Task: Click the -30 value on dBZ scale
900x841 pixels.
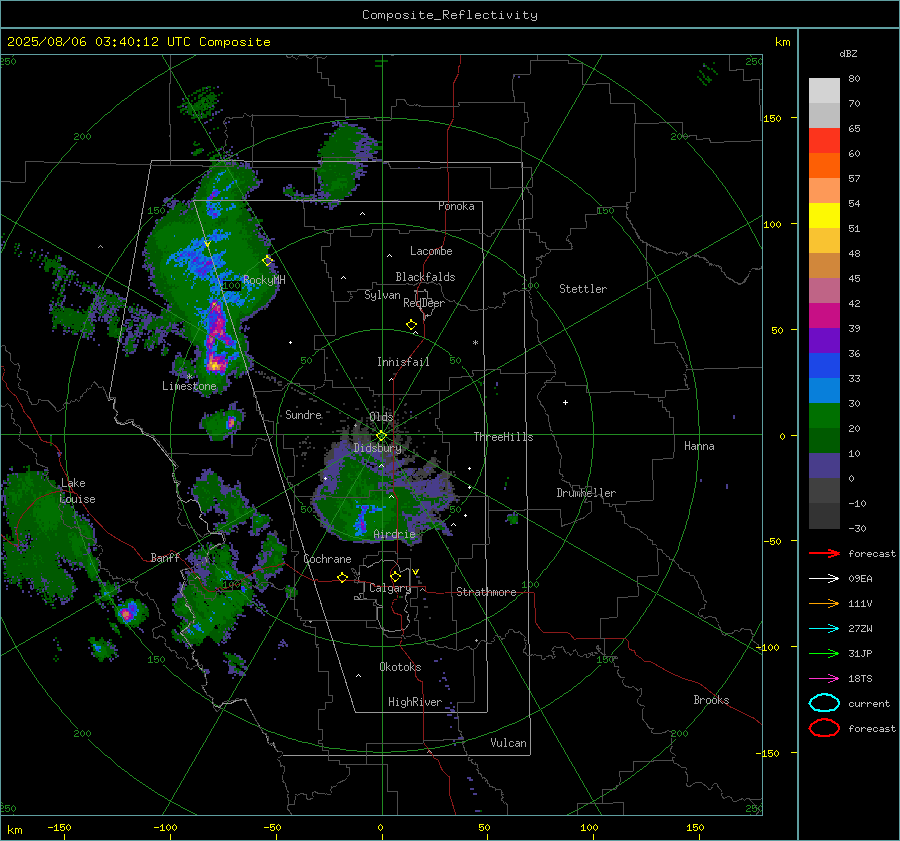Action: pyautogui.click(x=857, y=528)
